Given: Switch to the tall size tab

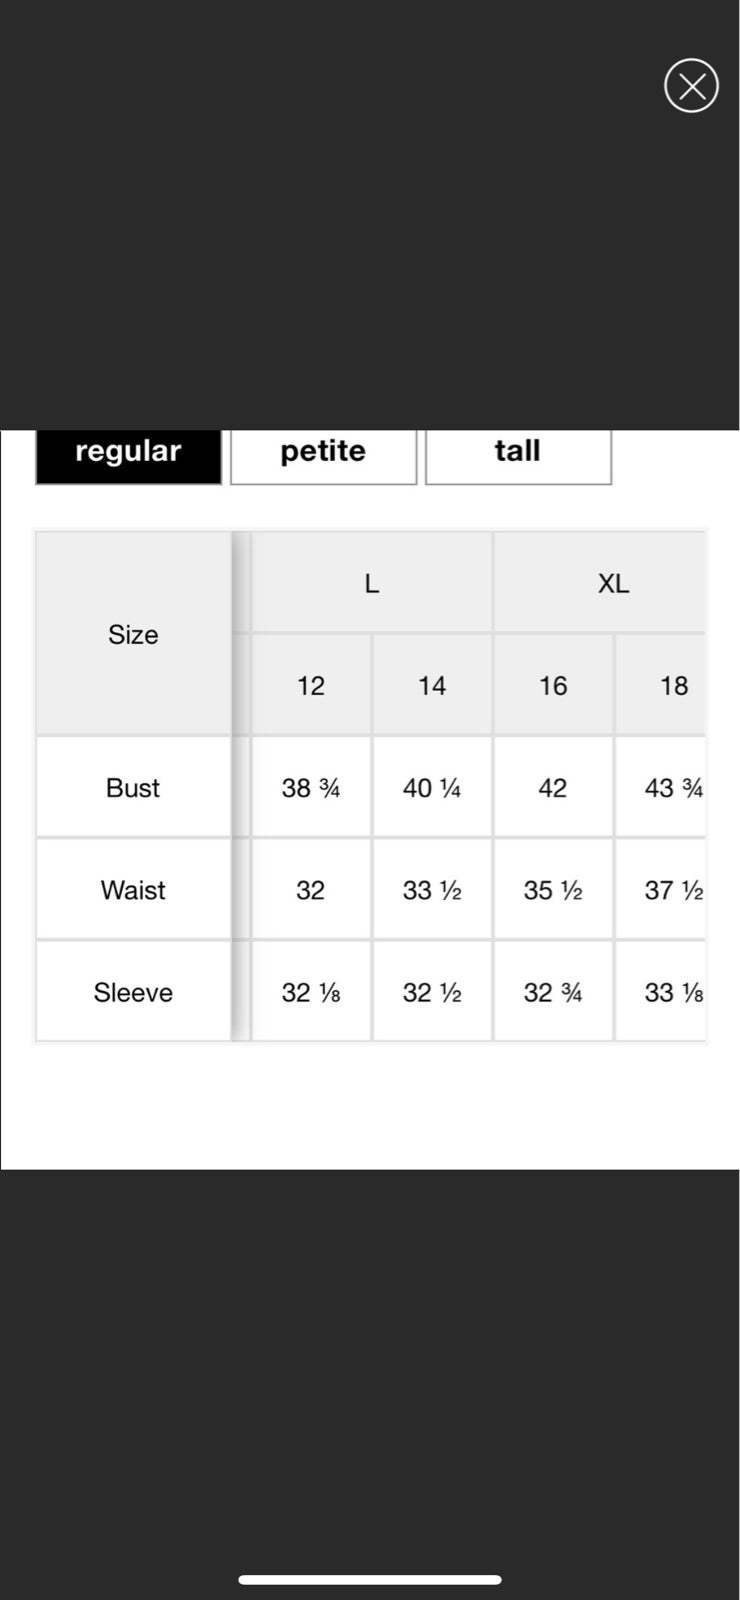Looking at the screenshot, I should (518, 455).
